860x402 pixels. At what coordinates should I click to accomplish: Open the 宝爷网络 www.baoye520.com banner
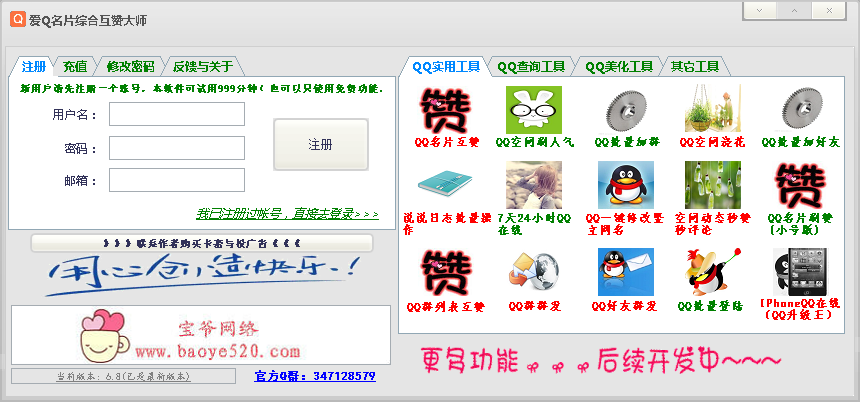click(x=201, y=335)
